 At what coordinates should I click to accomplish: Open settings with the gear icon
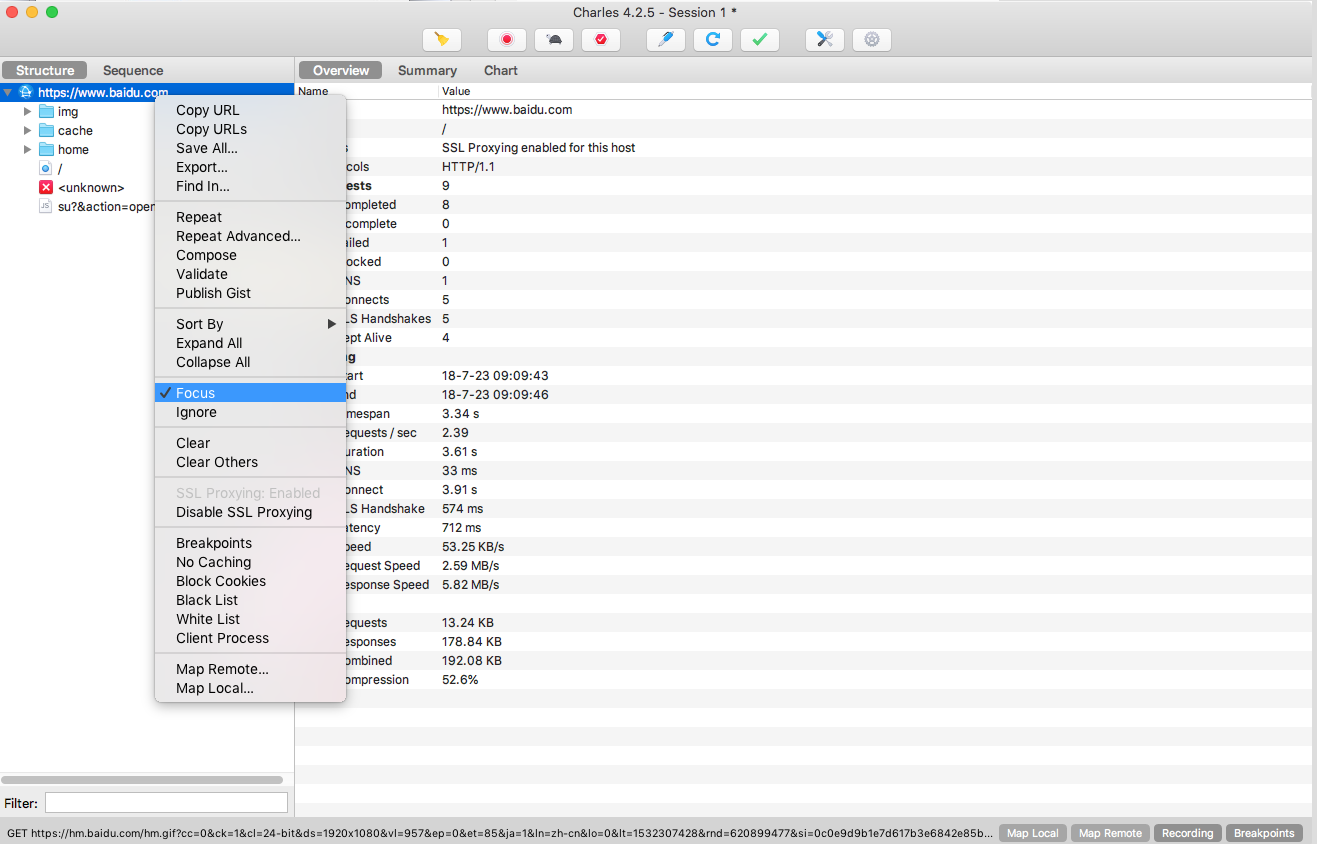pos(871,39)
